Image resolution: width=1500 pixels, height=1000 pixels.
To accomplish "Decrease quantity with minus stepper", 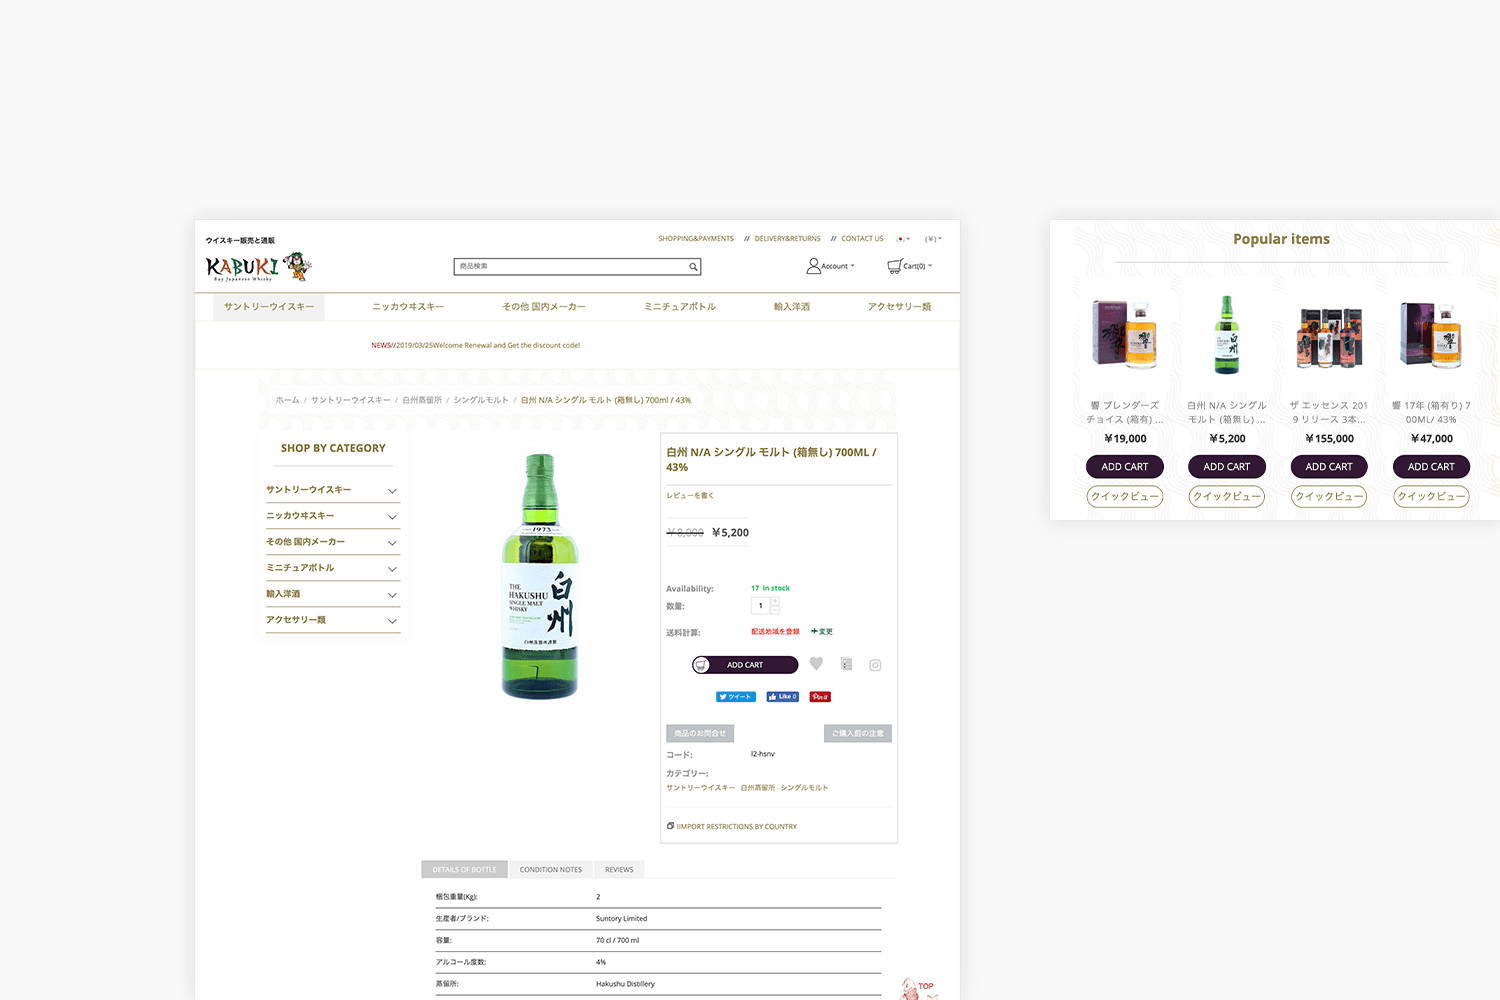I will (775, 610).
